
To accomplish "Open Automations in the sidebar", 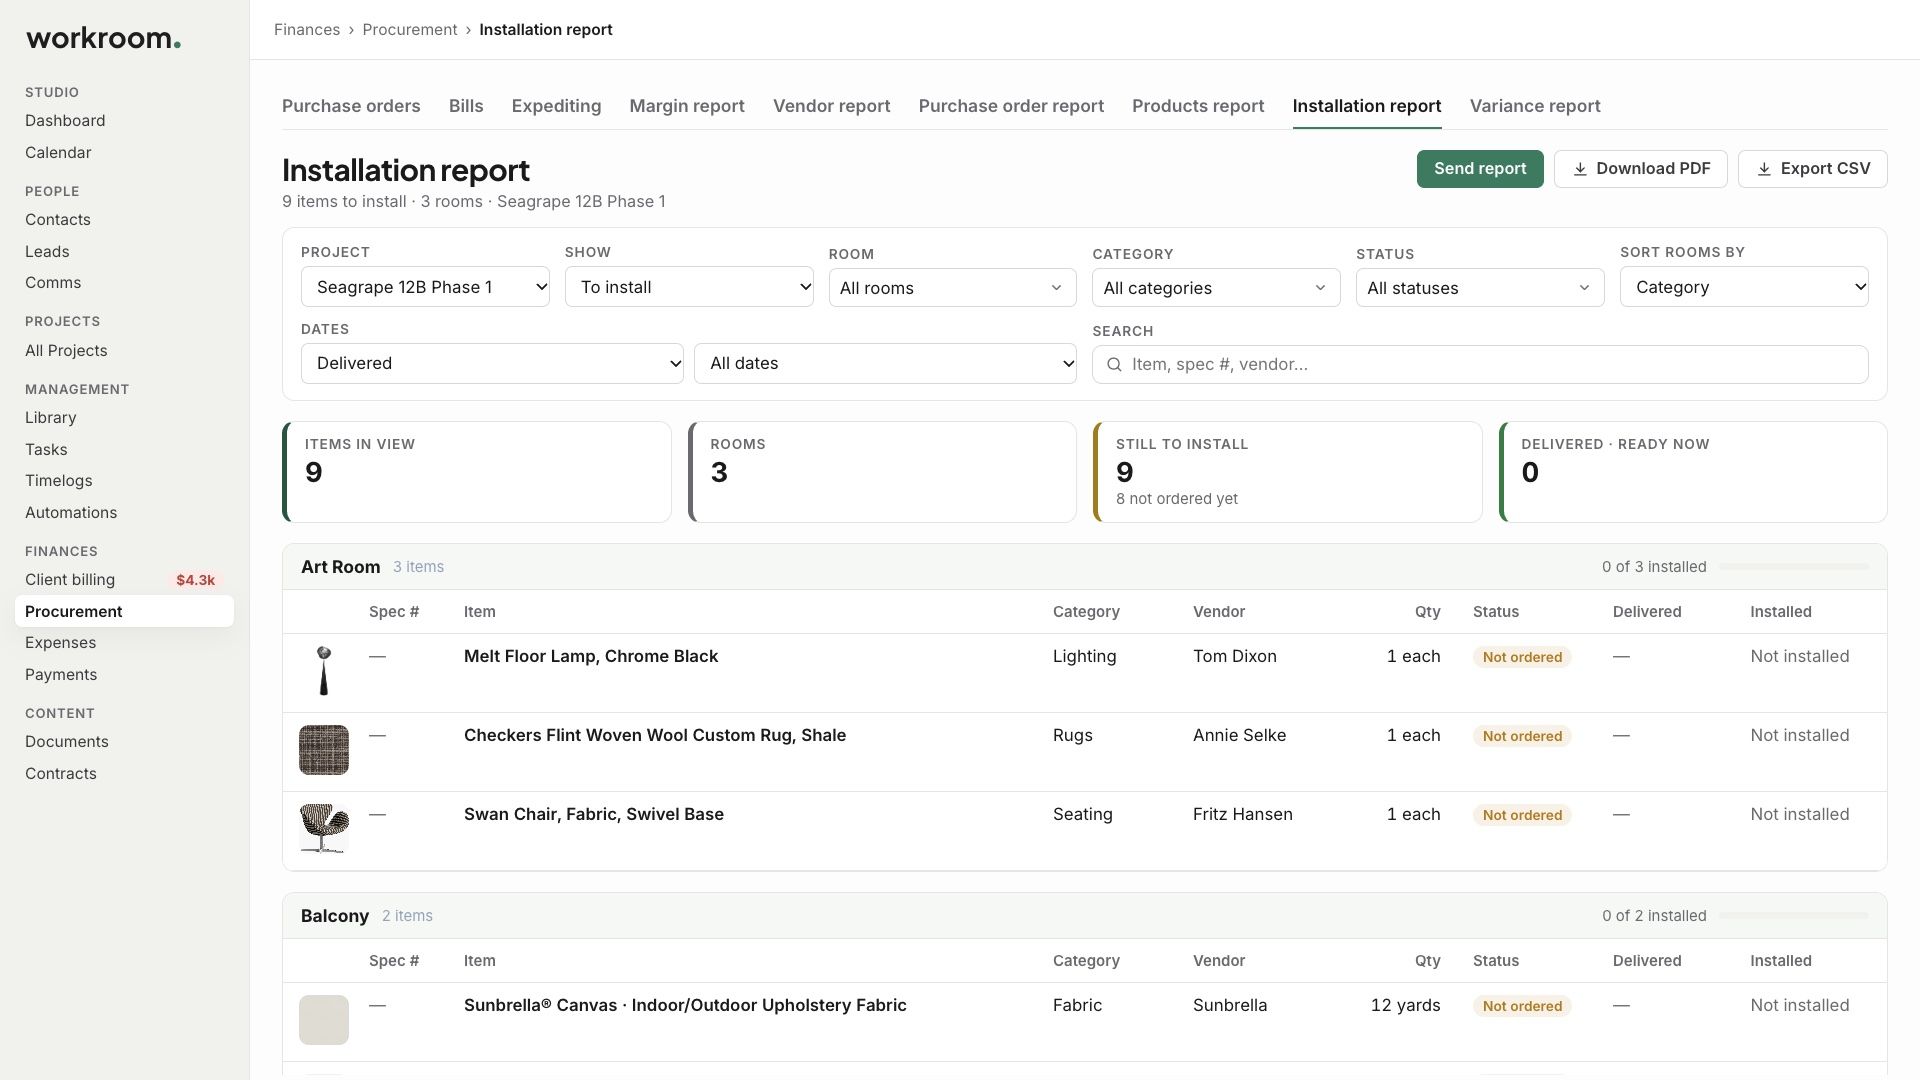I will 71,513.
